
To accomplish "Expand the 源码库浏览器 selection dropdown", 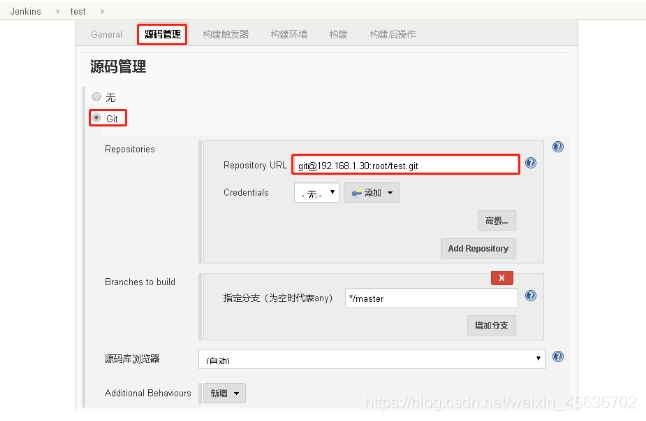I will tap(372, 359).
